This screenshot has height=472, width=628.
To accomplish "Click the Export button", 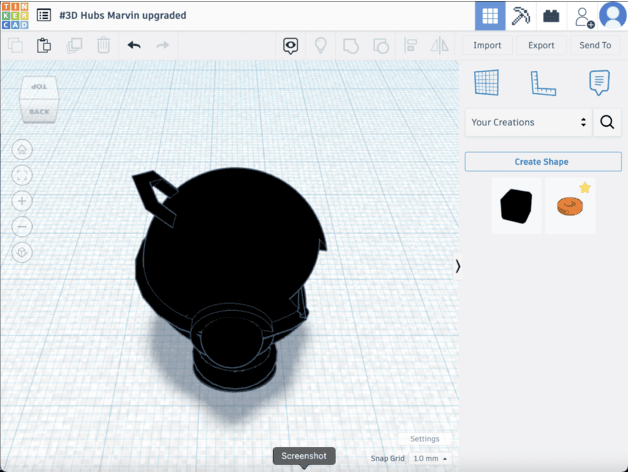I will click(541, 45).
